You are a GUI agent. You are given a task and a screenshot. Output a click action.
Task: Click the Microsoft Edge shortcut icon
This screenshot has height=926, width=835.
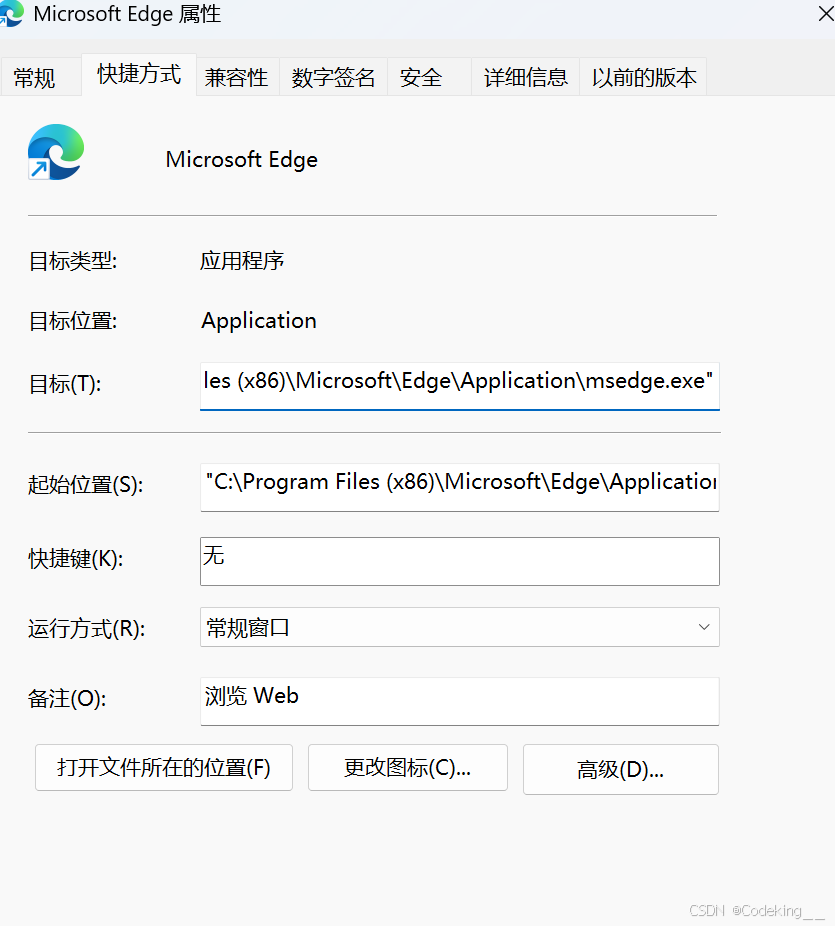pos(56,152)
